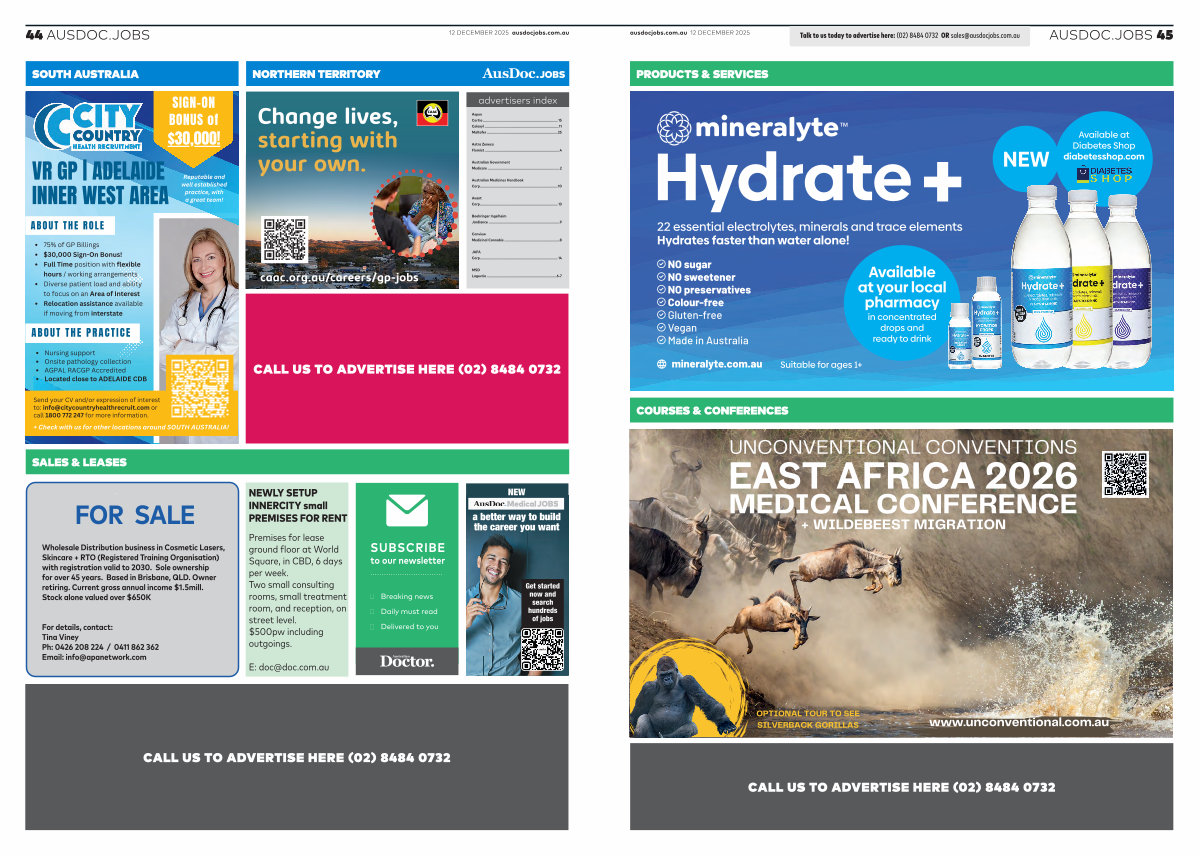The height and width of the screenshot is (856, 1200).
Task: Click the NO sugar checkmark
Action: click(x=661, y=265)
